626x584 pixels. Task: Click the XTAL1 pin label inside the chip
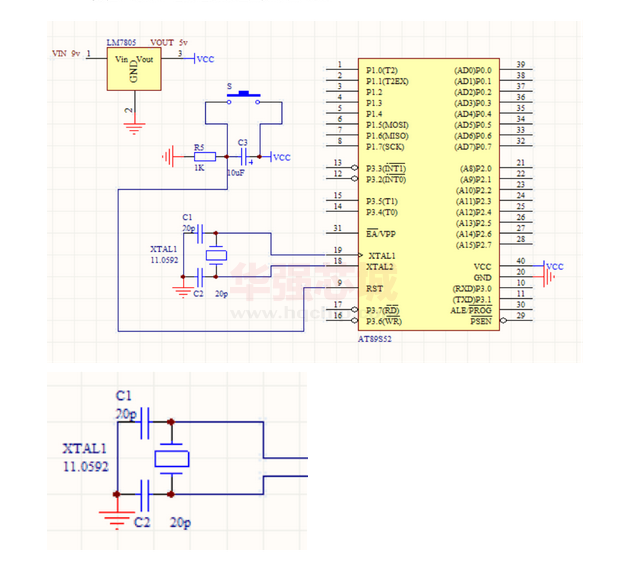(381, 255)
